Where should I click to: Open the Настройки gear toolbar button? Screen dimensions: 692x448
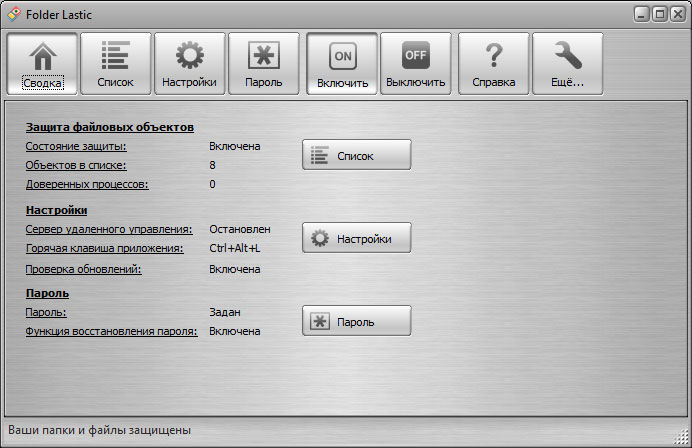tap(190, 63)
